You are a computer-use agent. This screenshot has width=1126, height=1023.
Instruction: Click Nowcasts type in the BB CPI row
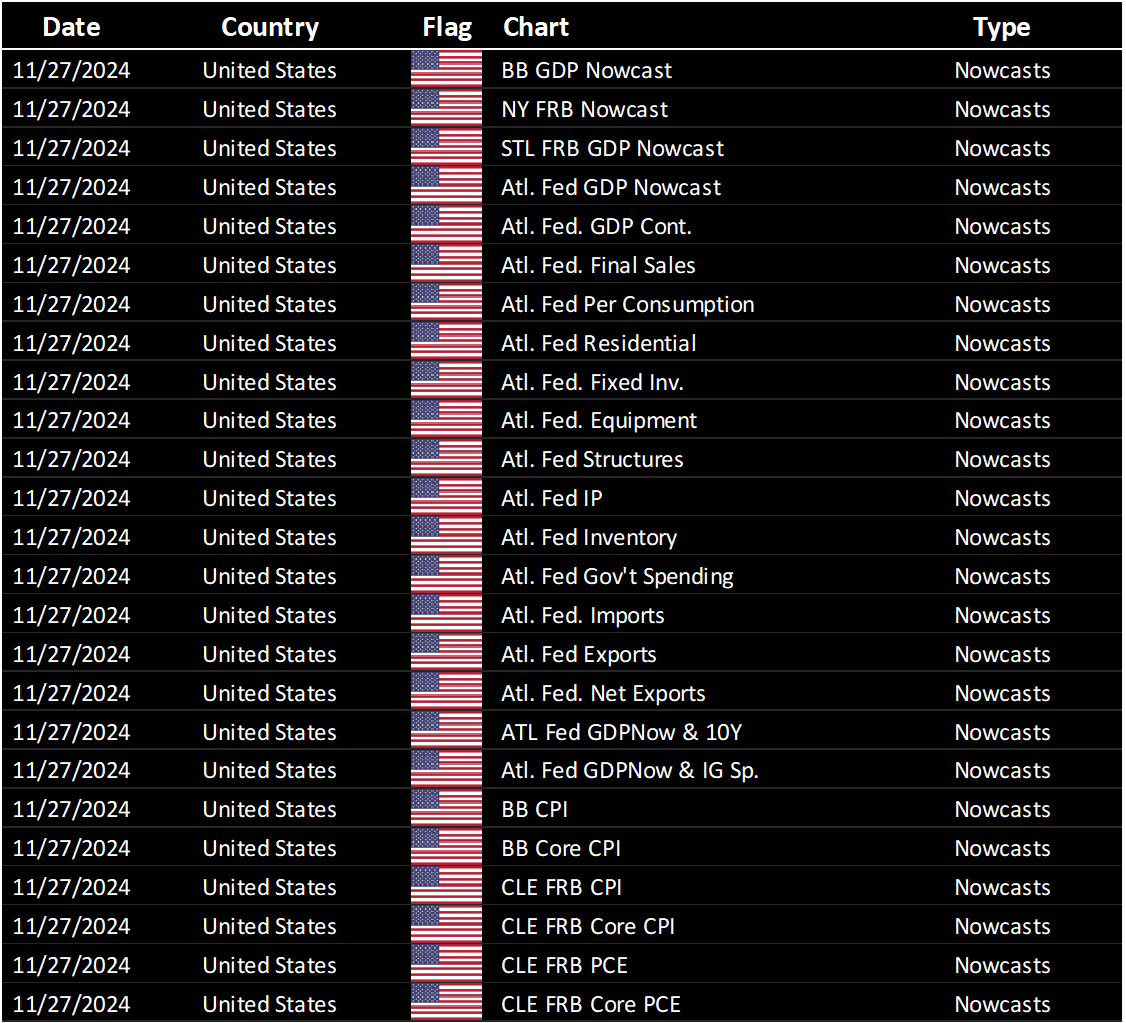click(x=1002, y=809)
